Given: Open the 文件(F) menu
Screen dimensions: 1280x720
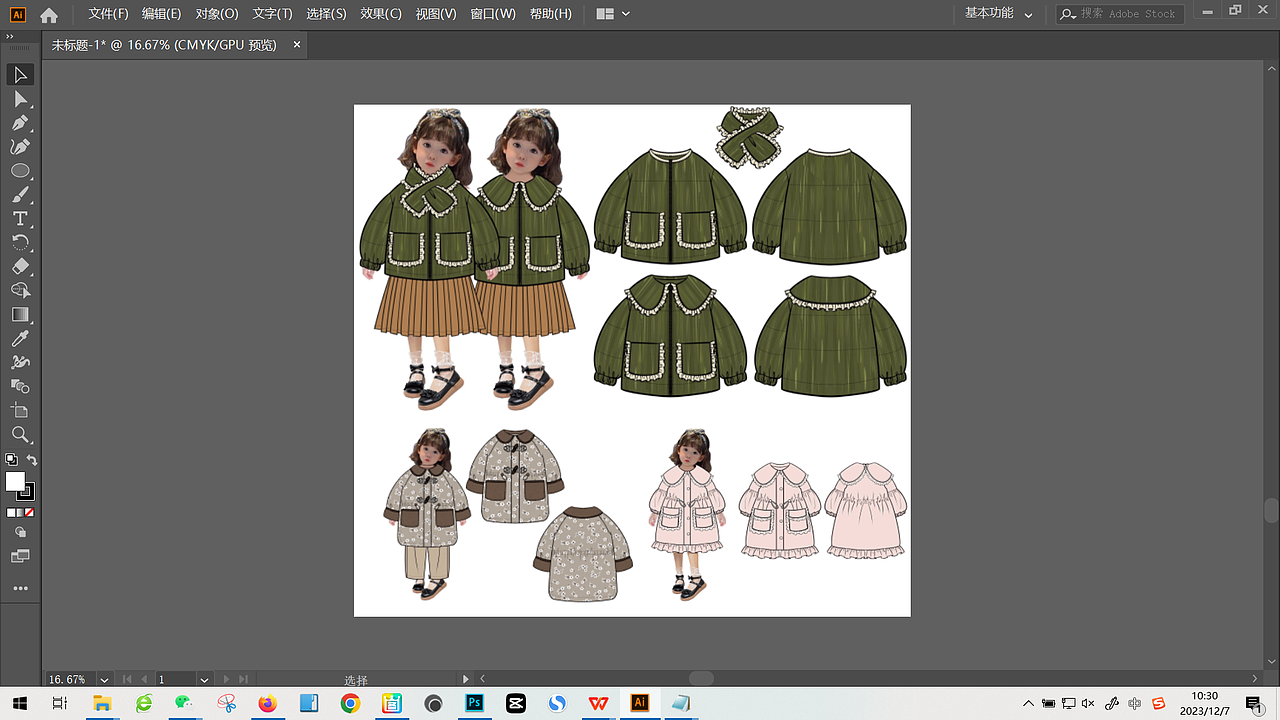Looking at the screenshot, I should click(108, 14).
